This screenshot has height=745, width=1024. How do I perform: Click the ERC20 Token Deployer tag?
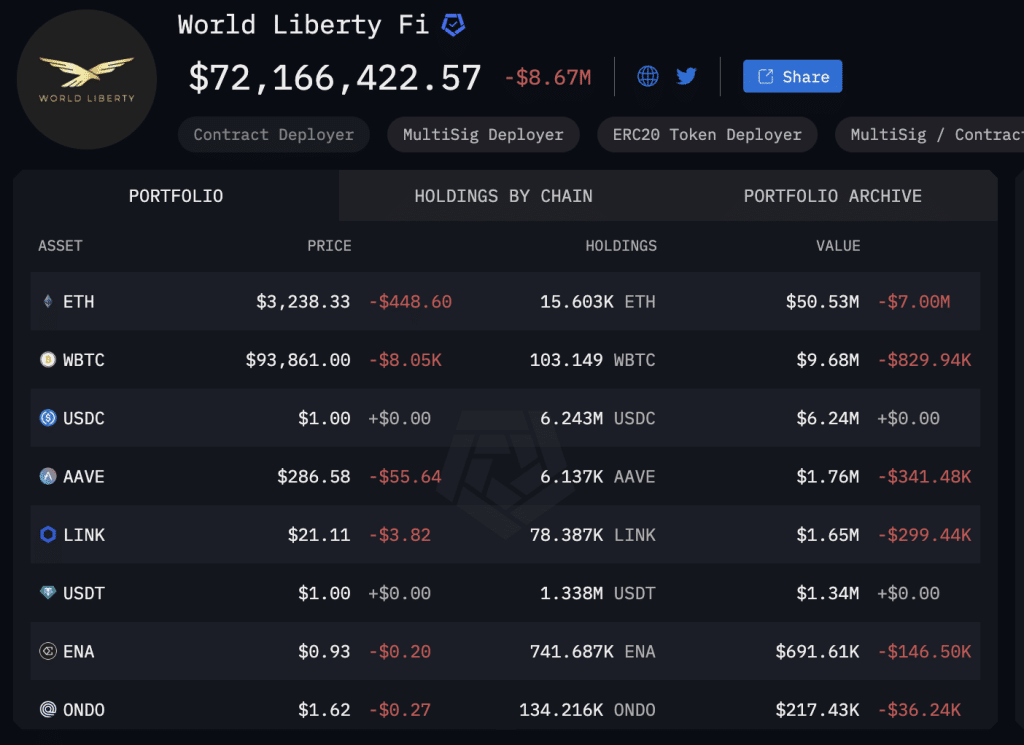(x=707, y=135)
